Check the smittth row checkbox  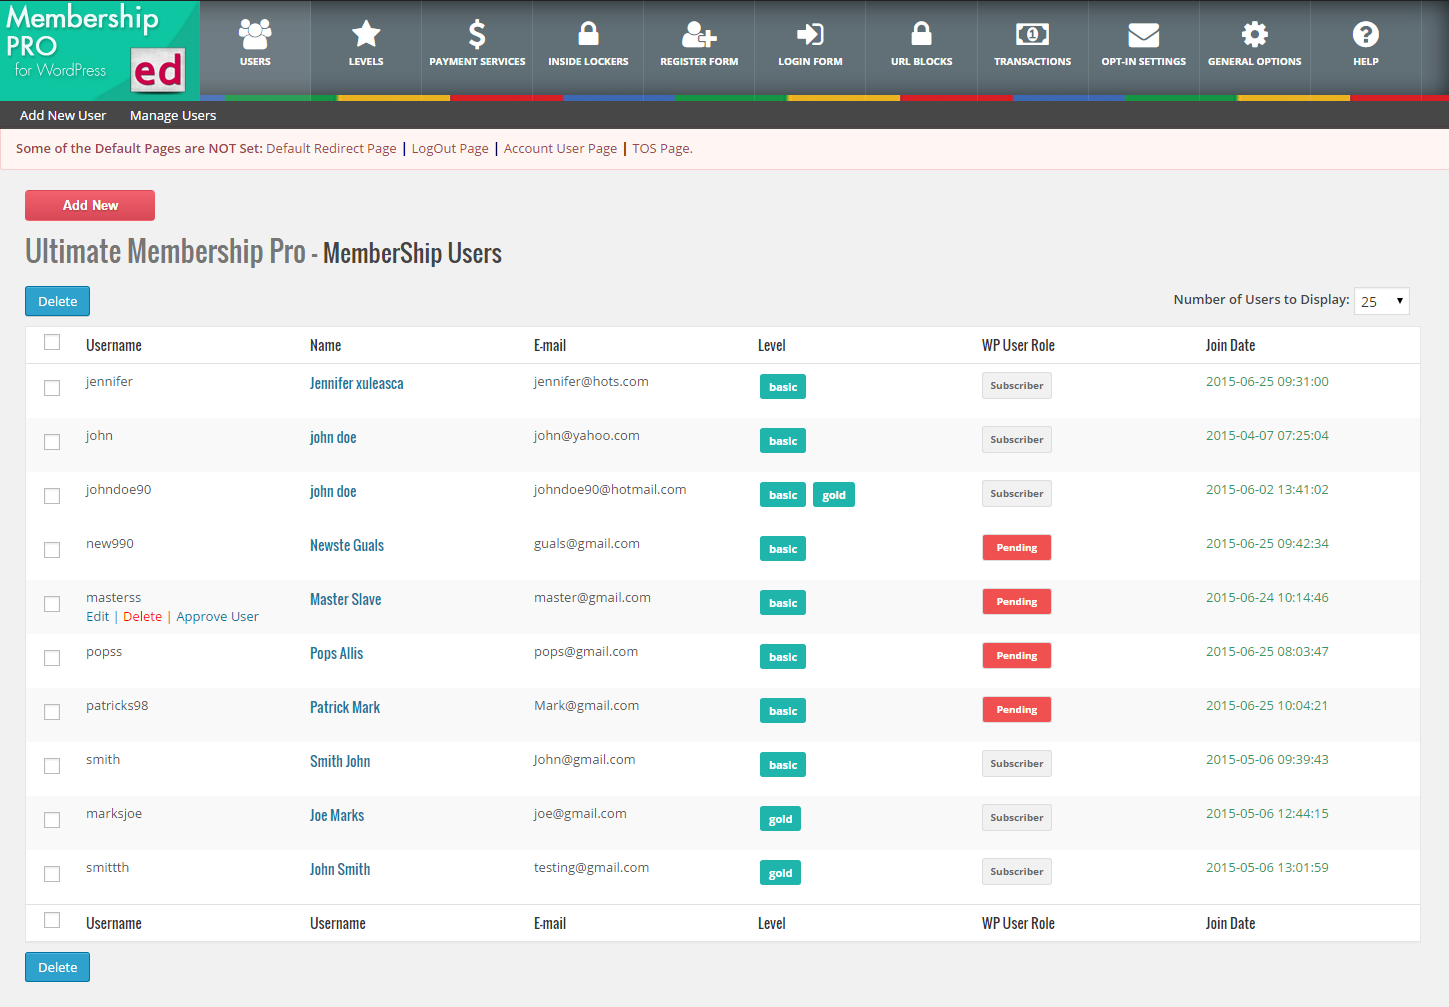coord(52,874)
